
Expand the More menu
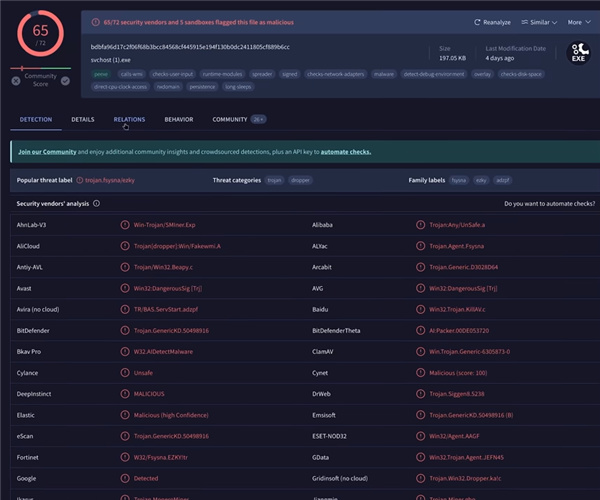[579, 22]
